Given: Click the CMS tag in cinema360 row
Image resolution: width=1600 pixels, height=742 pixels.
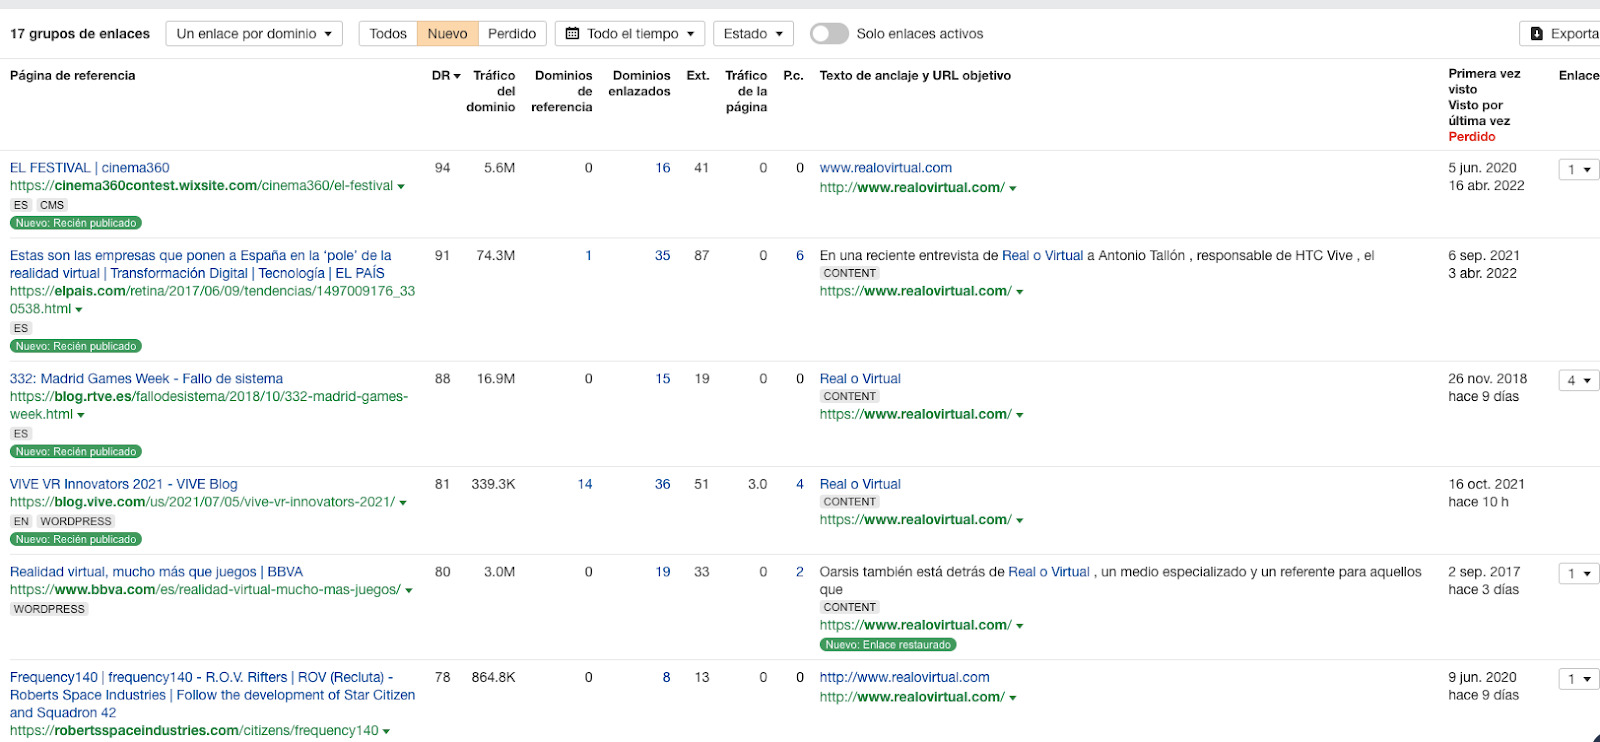Looking at the screenshot, I should (x=52, y=205).
